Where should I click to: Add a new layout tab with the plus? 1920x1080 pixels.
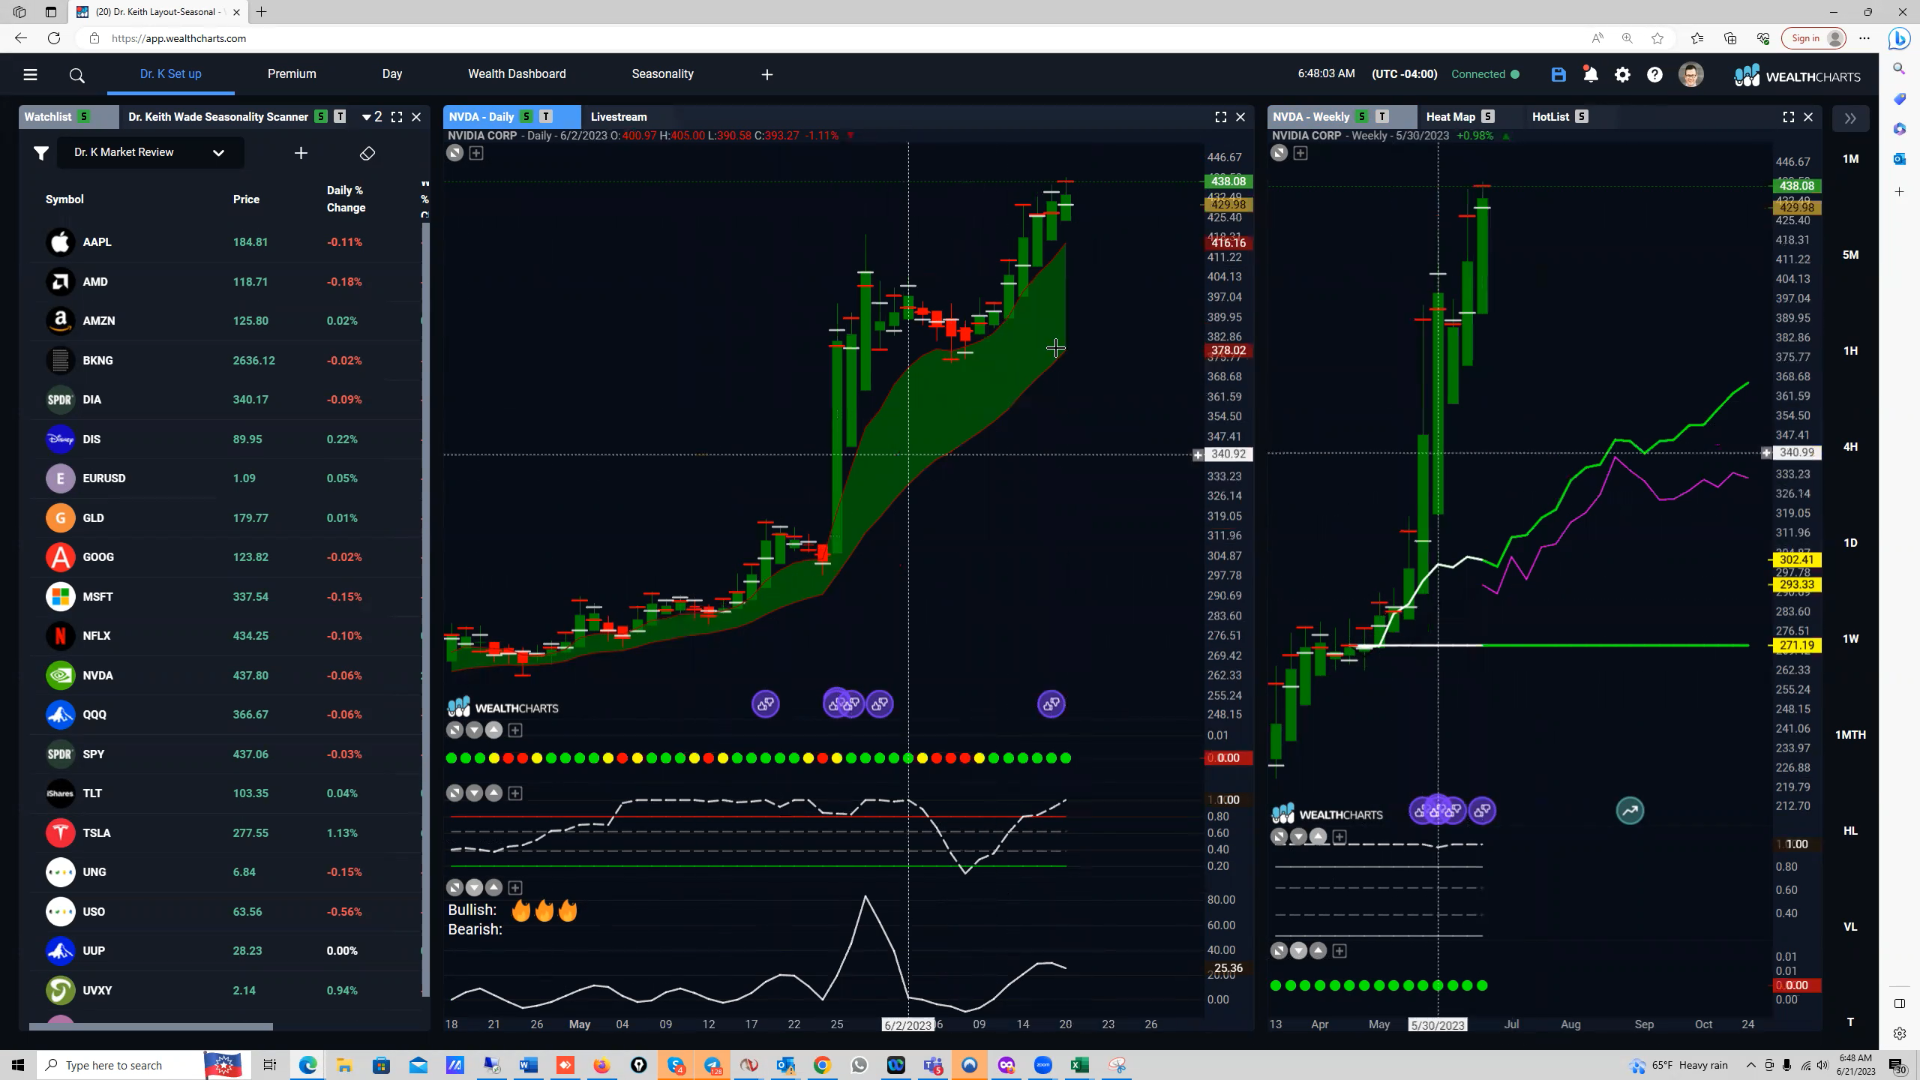coord(767,75)
